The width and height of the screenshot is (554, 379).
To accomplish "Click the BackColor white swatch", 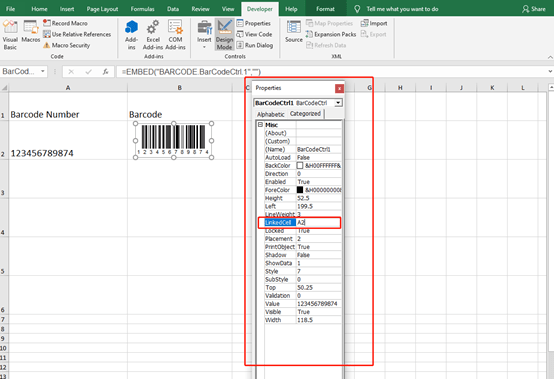I will pyautogui.click(x=300, y=165).
